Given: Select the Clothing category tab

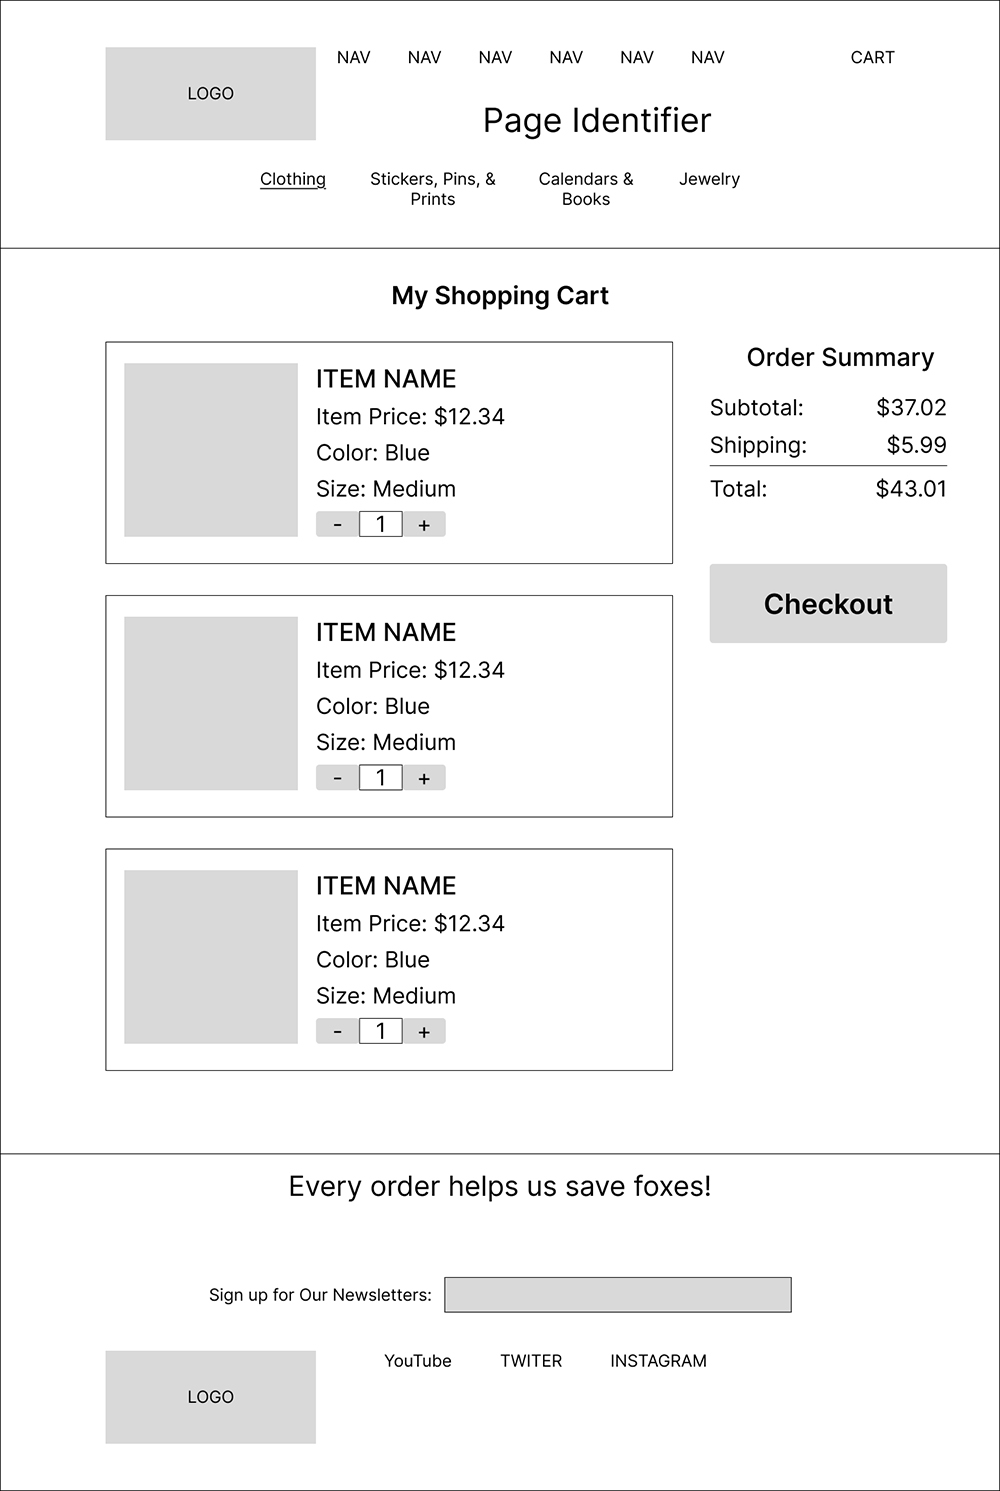Looking at the screenshot, I should point(292,179).
